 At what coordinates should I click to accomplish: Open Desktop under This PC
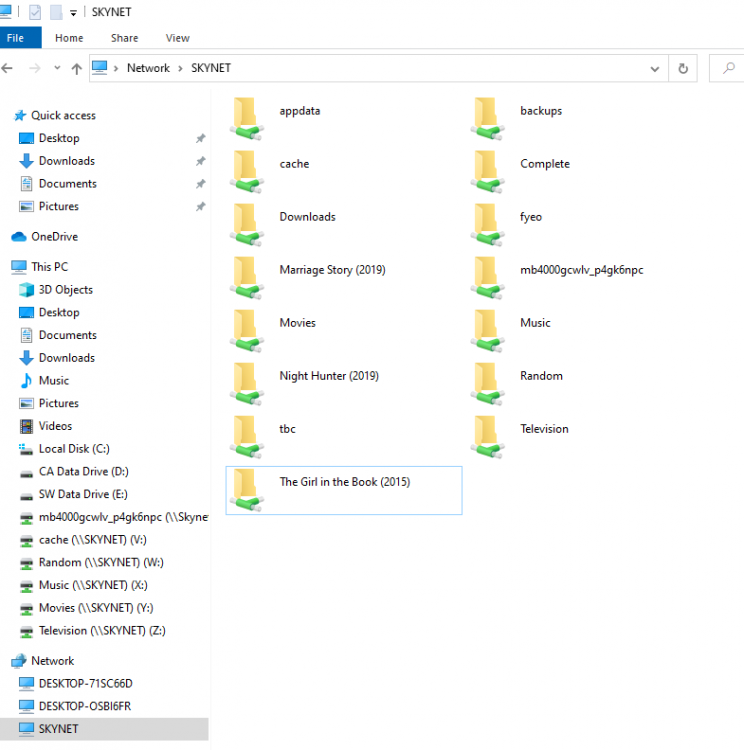point(59,313)
